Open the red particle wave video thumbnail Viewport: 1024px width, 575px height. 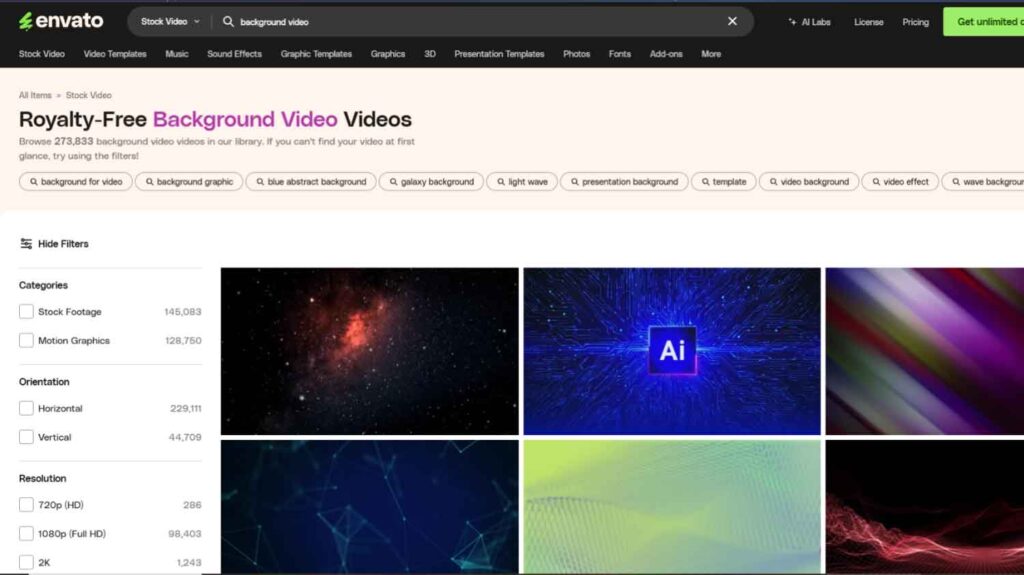[x=925, y=507]
